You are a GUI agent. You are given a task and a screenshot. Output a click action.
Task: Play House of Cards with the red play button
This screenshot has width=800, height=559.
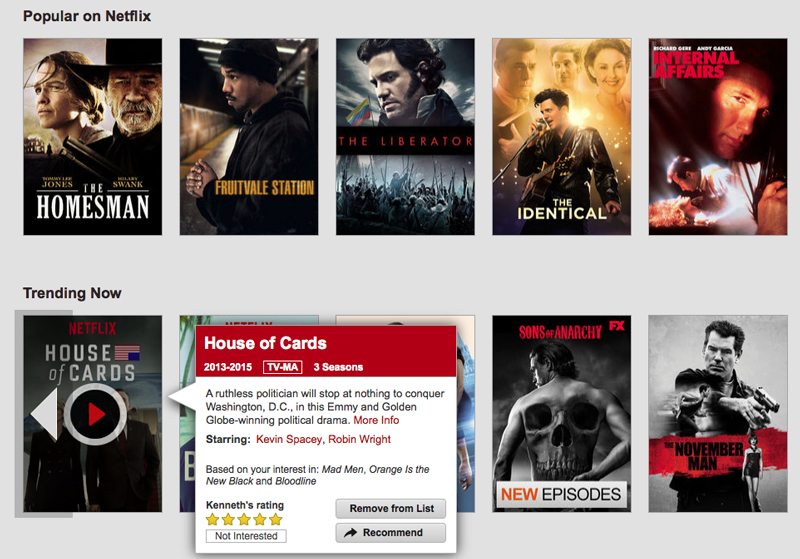point(95,414)
